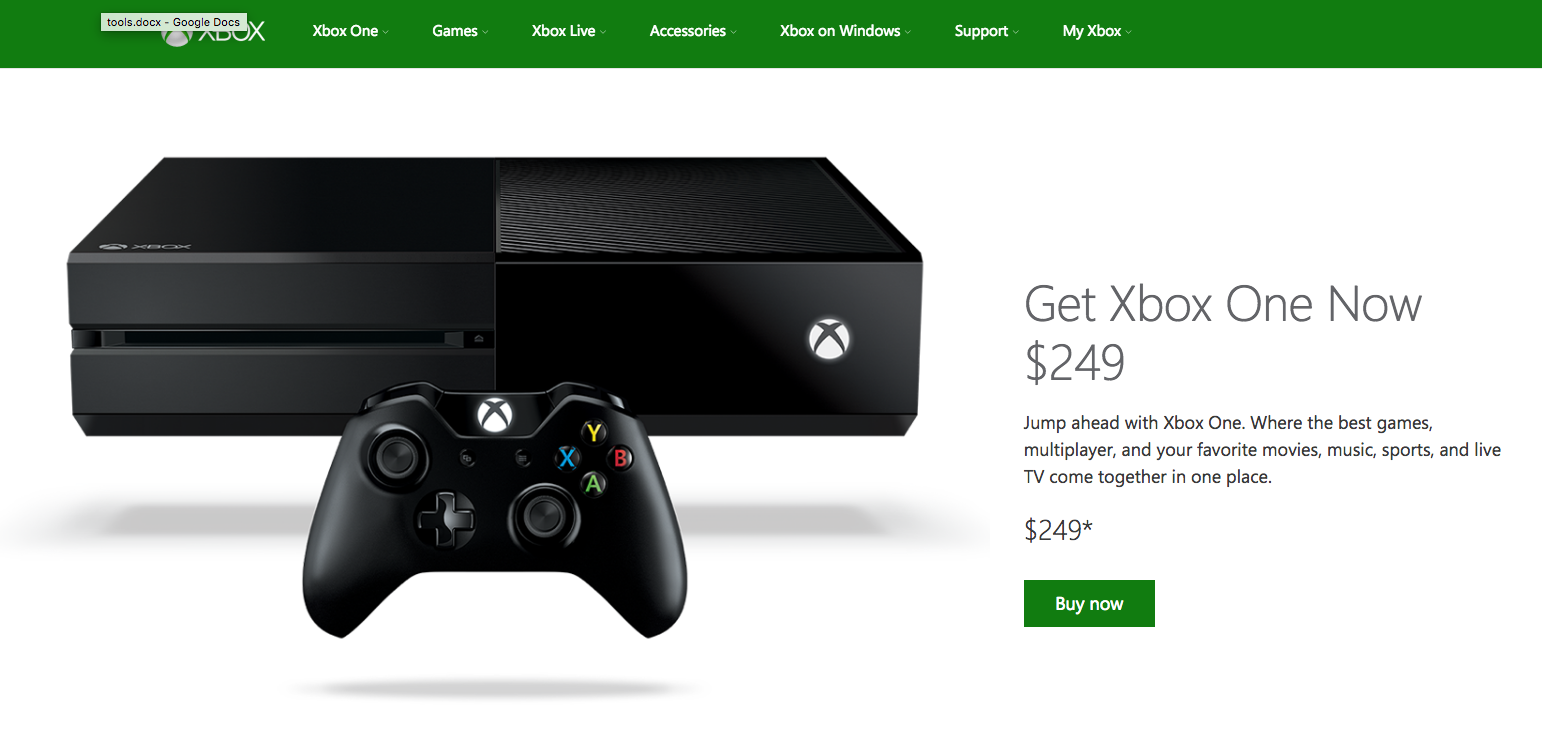Click the green A button on the controller
The width and height of the screenshot is (1542, 736).
594,484
